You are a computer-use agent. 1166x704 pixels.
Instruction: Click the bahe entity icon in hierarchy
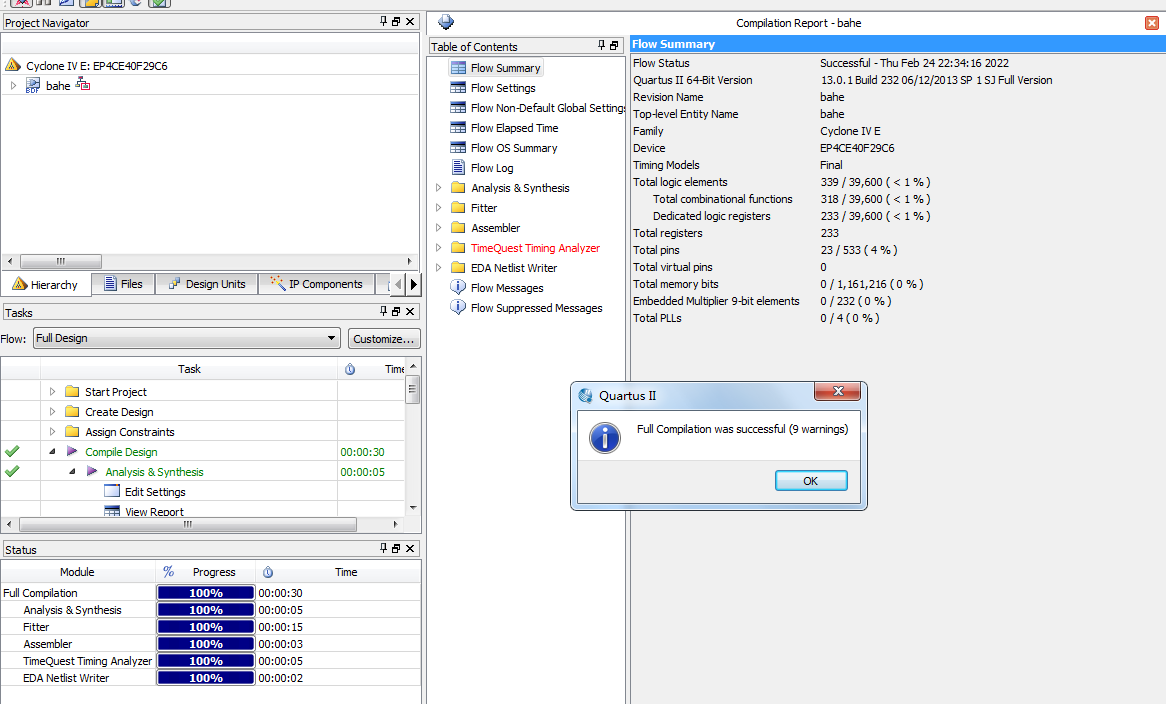pyautogui.click(x=32, y=86)
